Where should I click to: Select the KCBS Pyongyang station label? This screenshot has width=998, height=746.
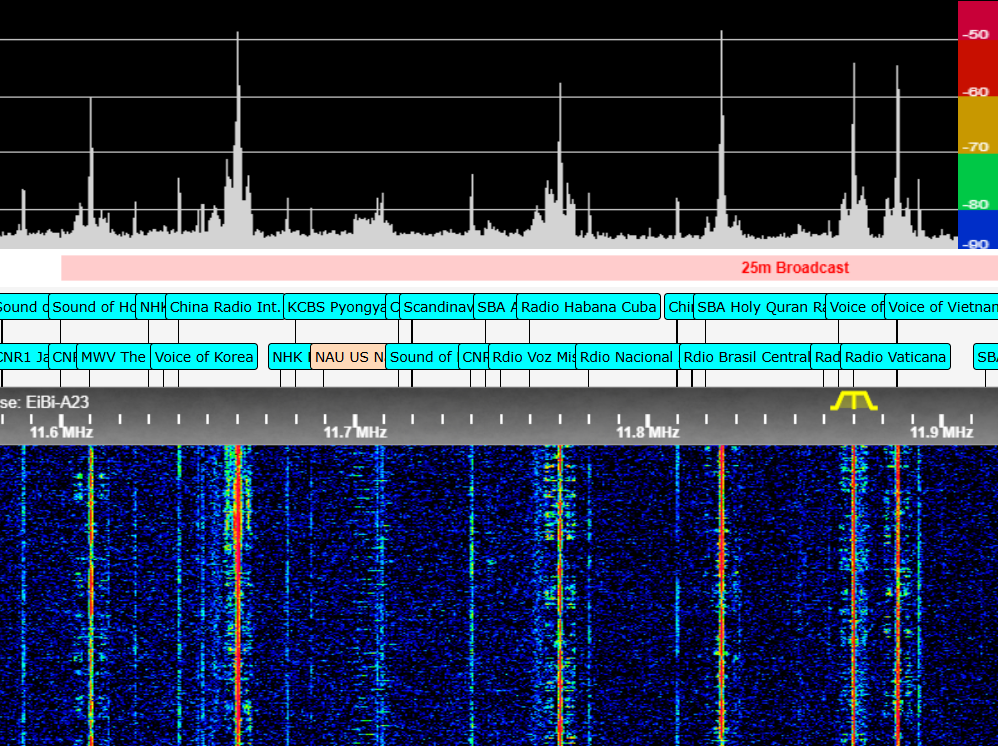click(x=337, y=307)
